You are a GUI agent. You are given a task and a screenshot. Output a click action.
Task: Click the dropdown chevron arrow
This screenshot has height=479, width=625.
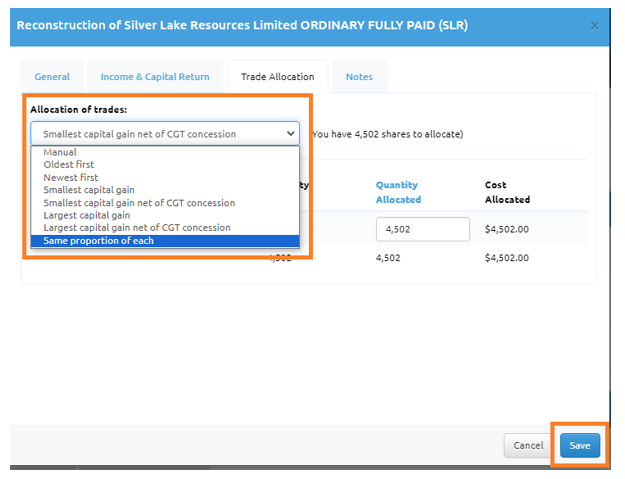coord(290,133)
